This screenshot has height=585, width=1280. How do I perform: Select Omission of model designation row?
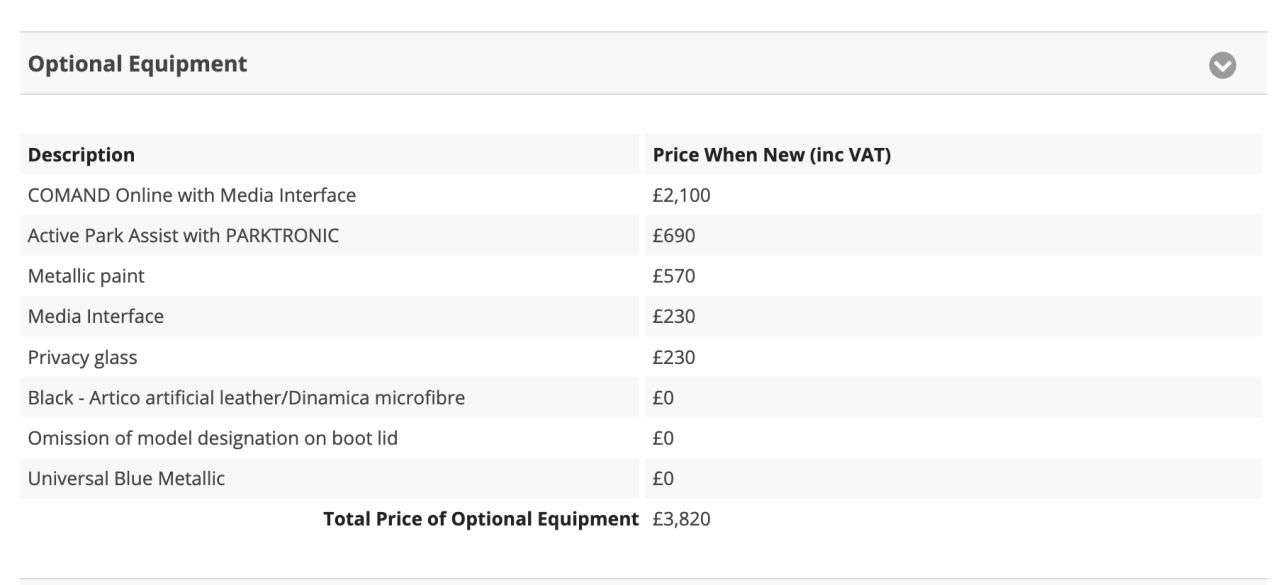pyautogui.click(x=640, y=438)
